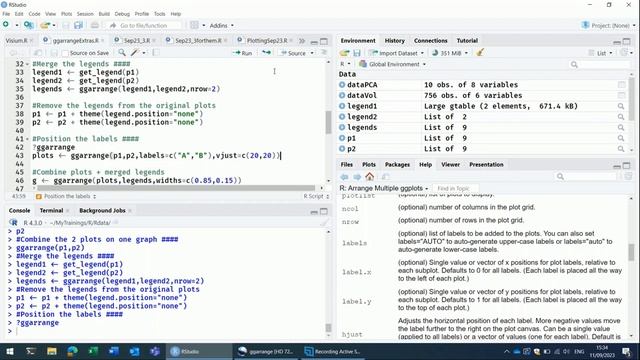
Task: Click the Print document icon
Action: click(95, 25)
